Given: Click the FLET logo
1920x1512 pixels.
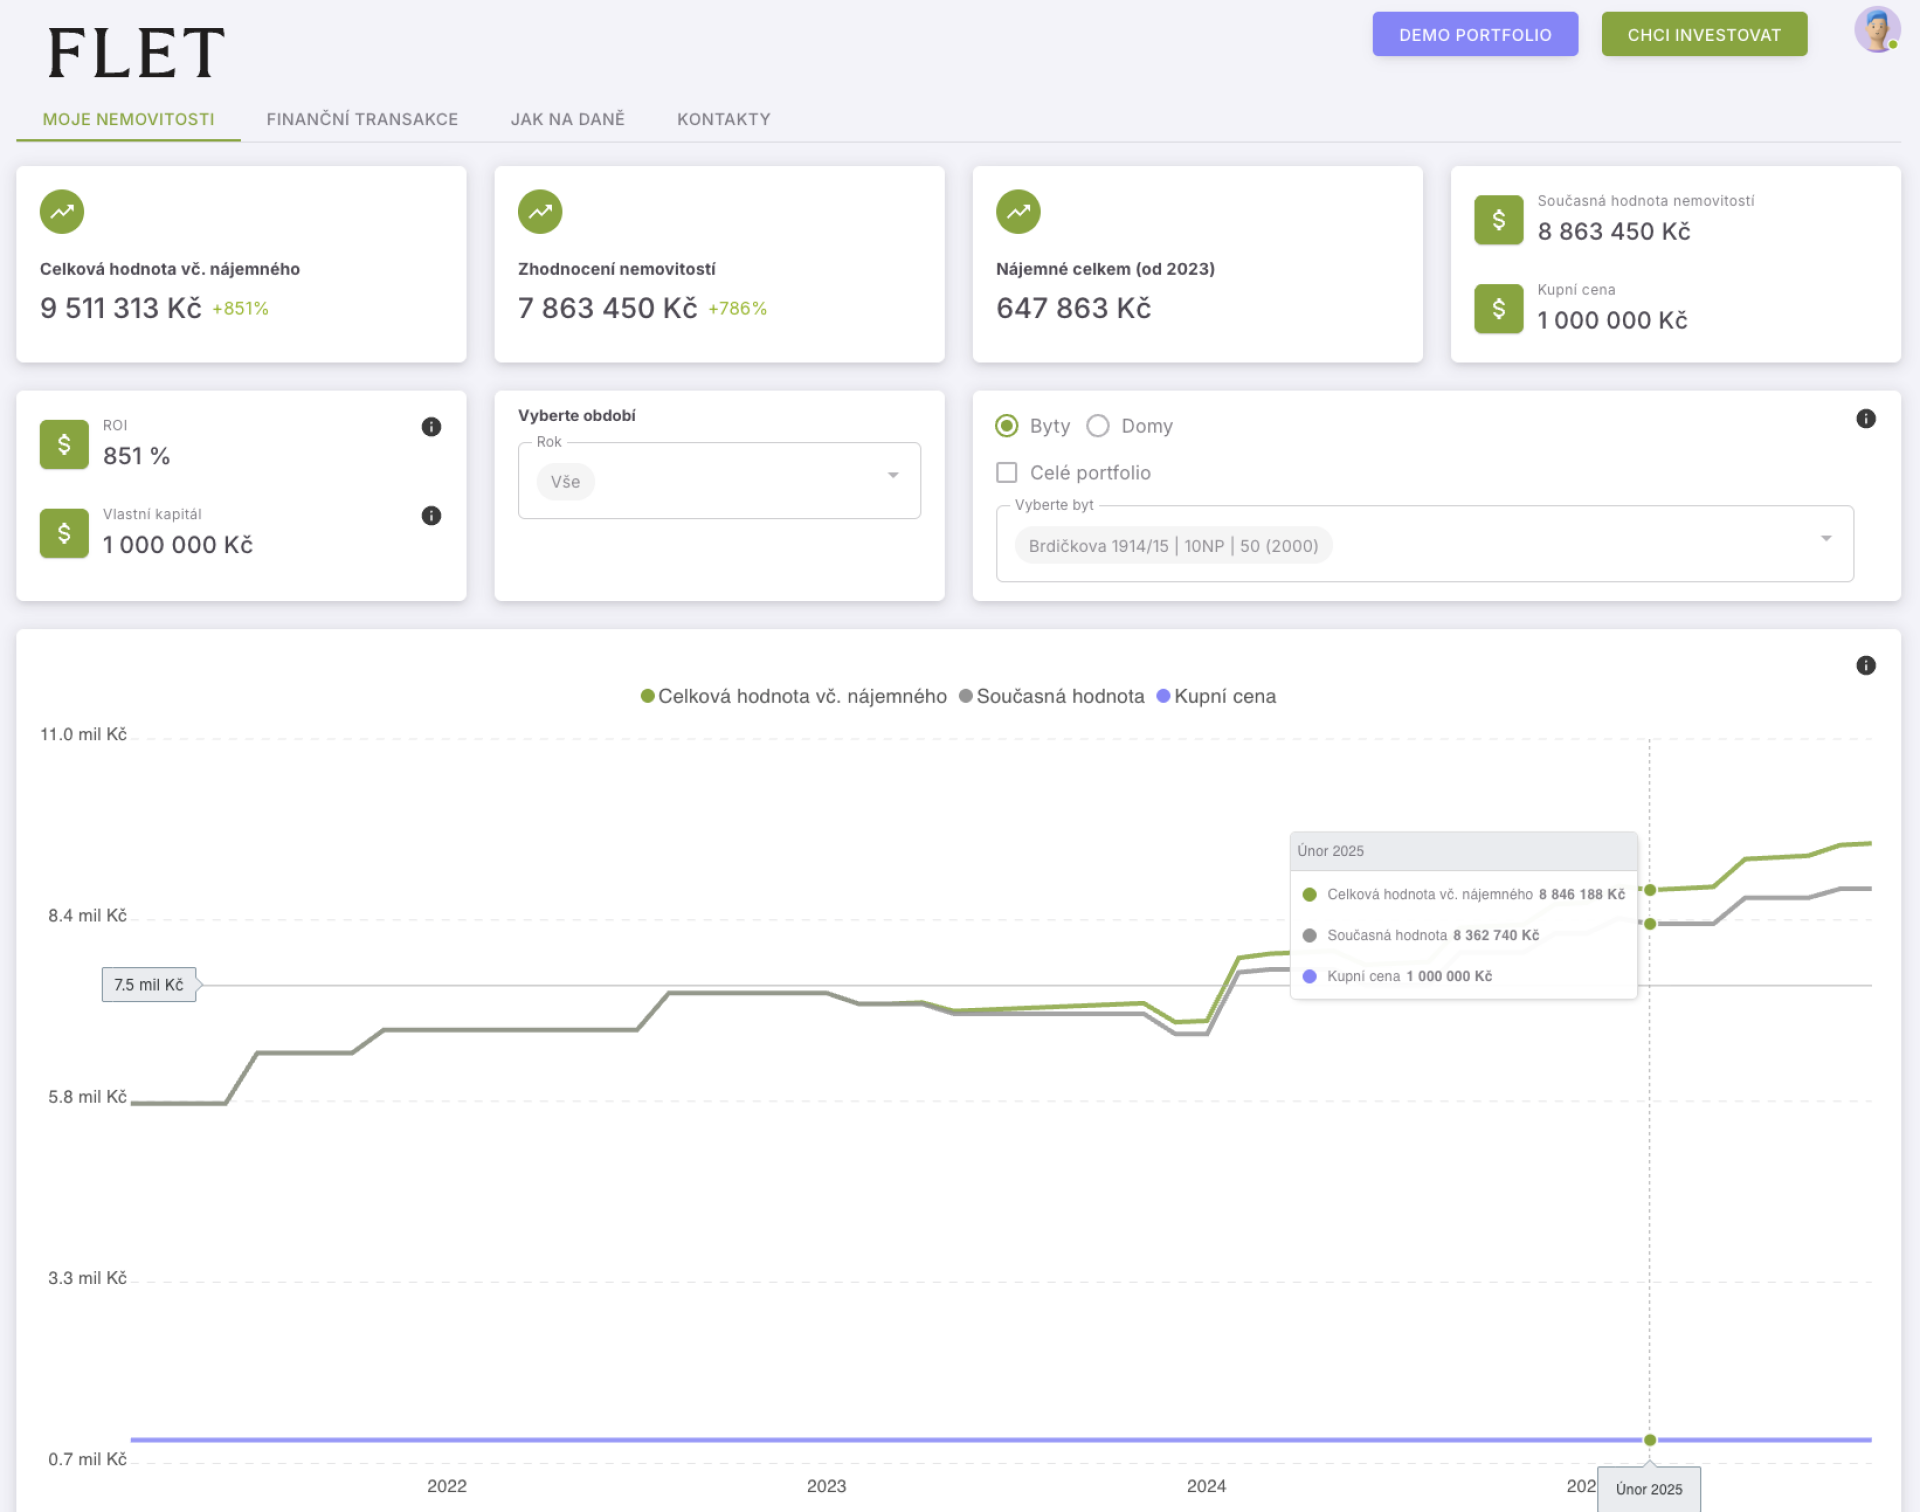Looking at the screenshot, I should [x=136, y=53].
